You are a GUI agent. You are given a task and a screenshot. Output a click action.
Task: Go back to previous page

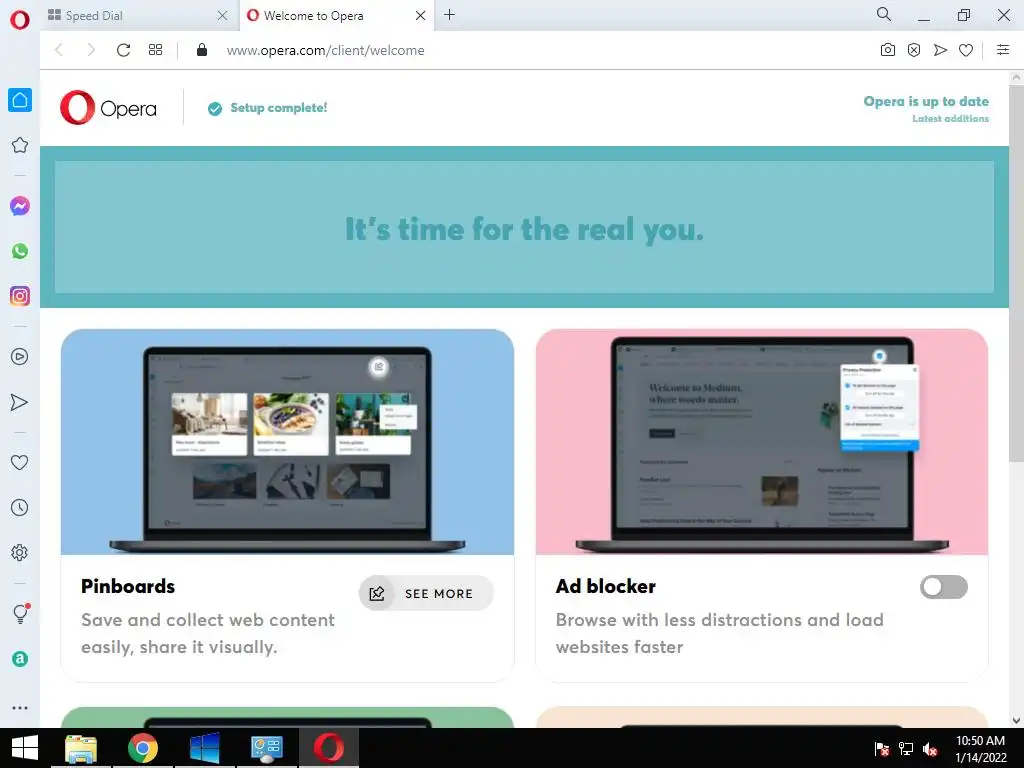(x=59, y=50)
